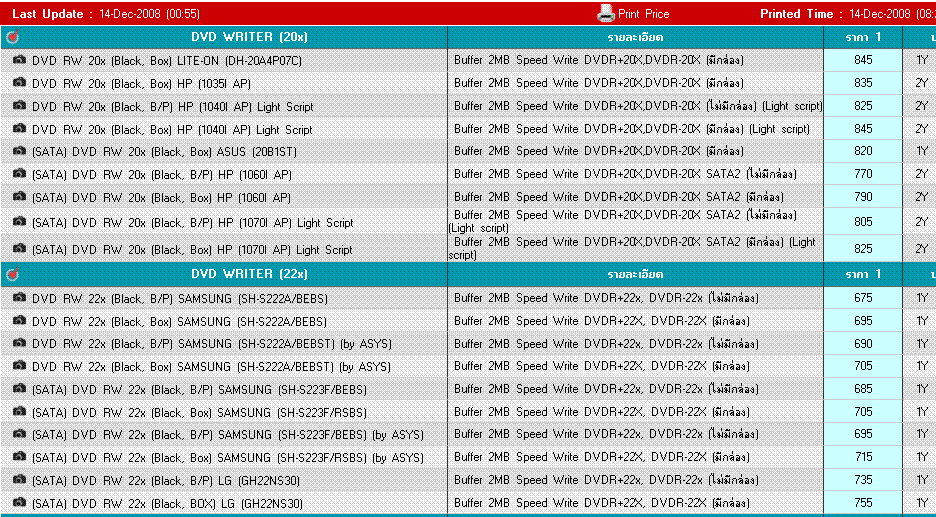The height and width of the screenshot is (517, 936).
Task: Select product name SAMSUNG (SH-S223F/RSBS) without ASYS
Action: tap(199, 413)
